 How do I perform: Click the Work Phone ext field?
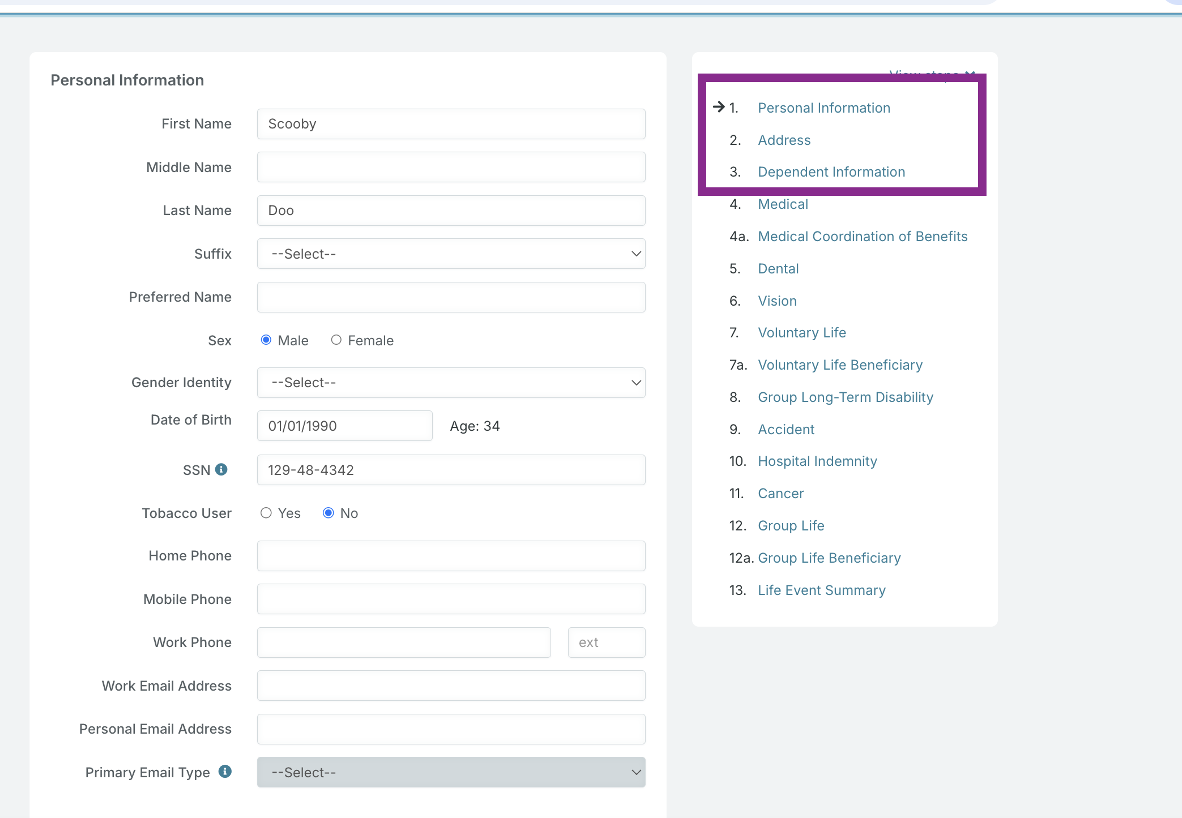pyautogui.click(x=606, y=643)
